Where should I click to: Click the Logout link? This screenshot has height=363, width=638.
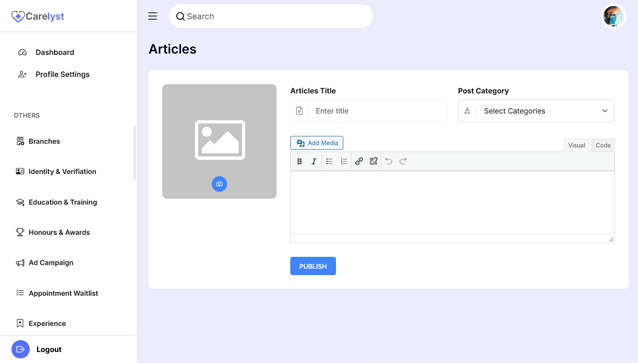49,350
